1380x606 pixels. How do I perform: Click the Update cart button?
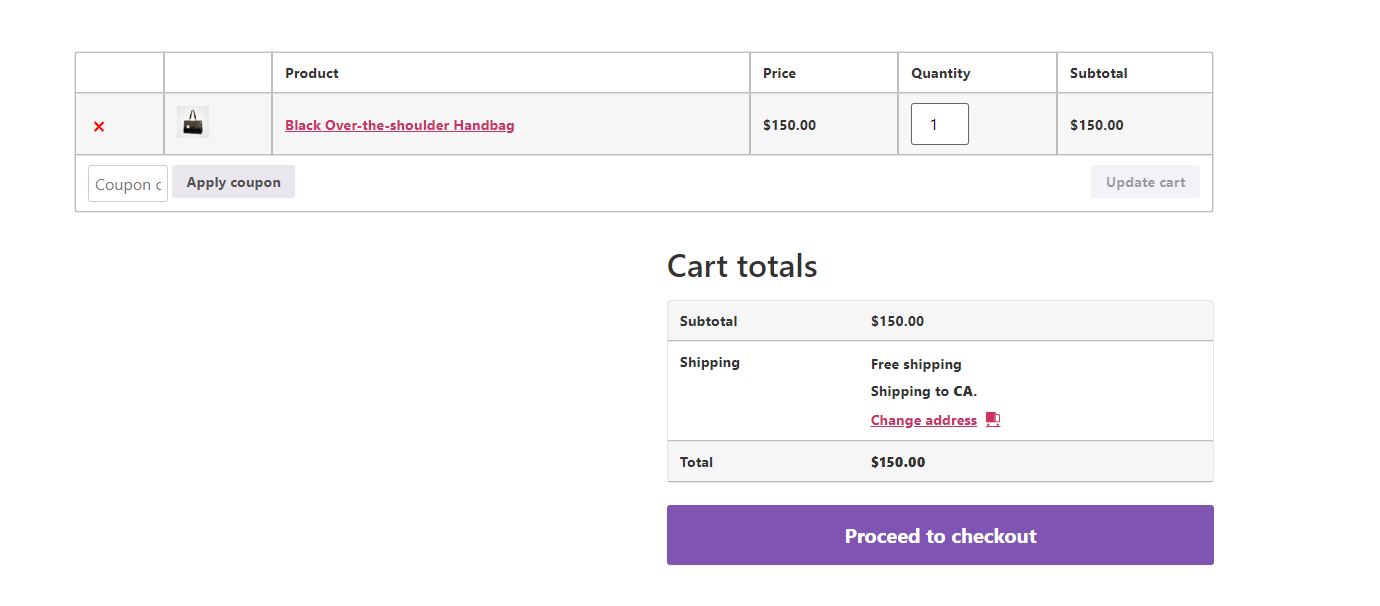(1145, 181)
